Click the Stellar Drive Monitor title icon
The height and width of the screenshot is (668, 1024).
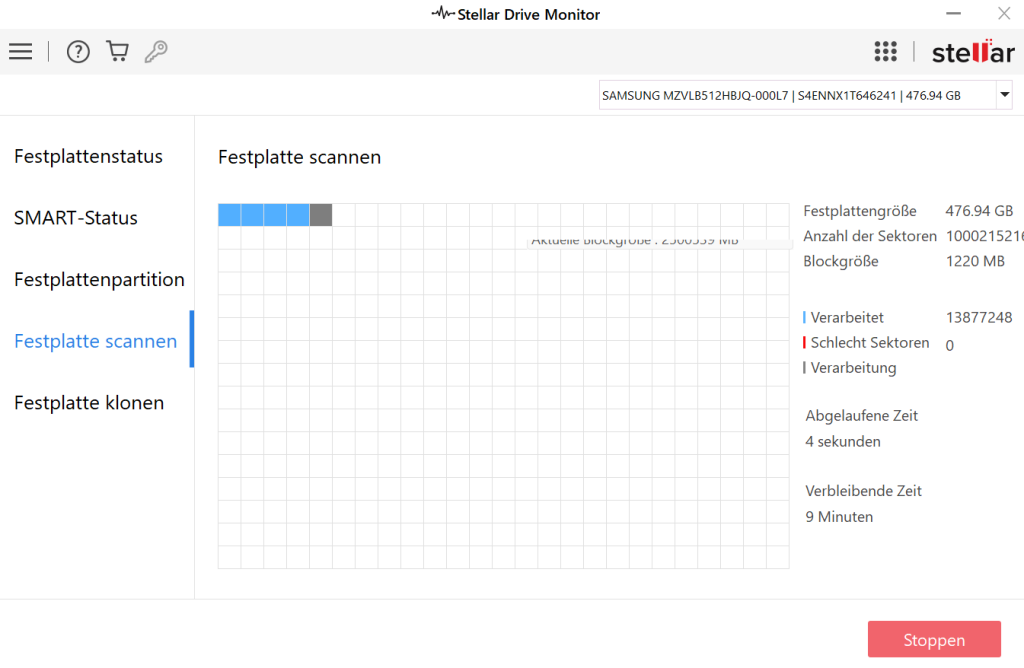pyautogui.click(x=442, y=14)
